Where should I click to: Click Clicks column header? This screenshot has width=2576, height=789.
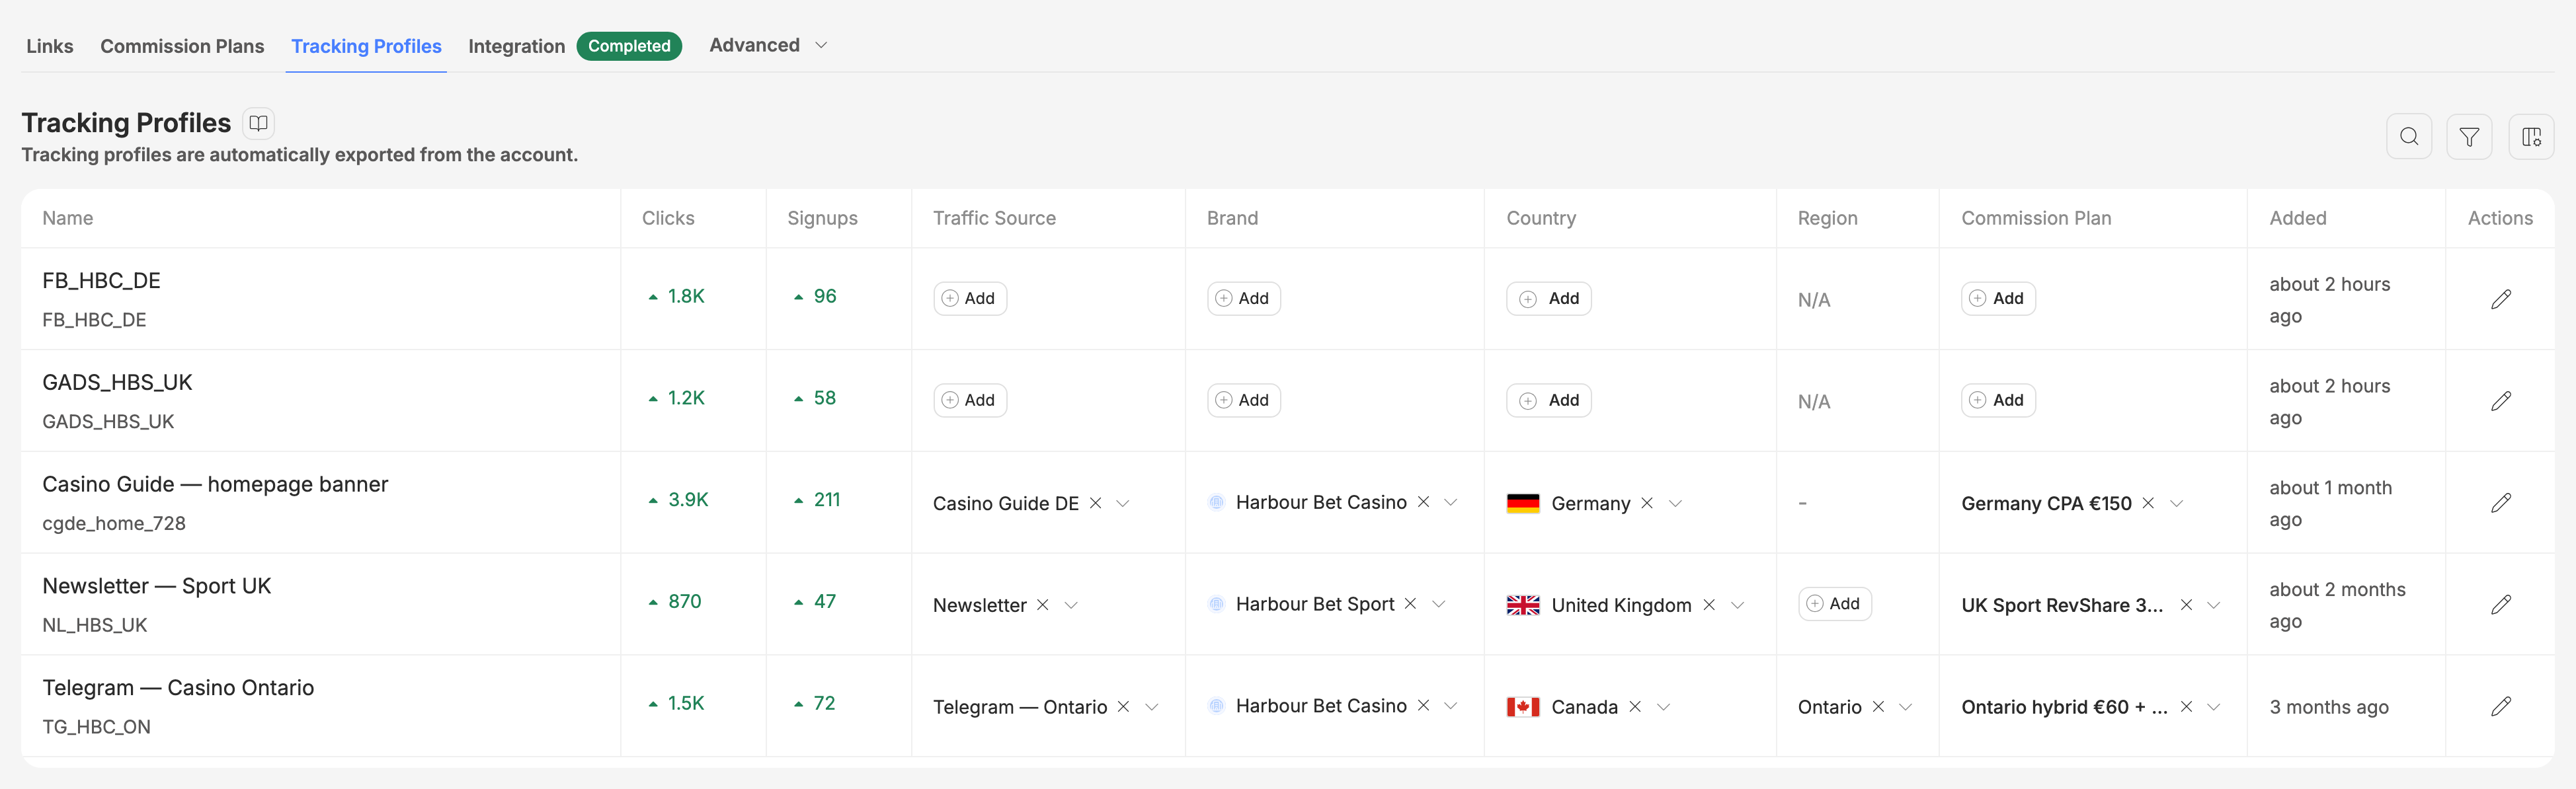click(x=668, y=218)
